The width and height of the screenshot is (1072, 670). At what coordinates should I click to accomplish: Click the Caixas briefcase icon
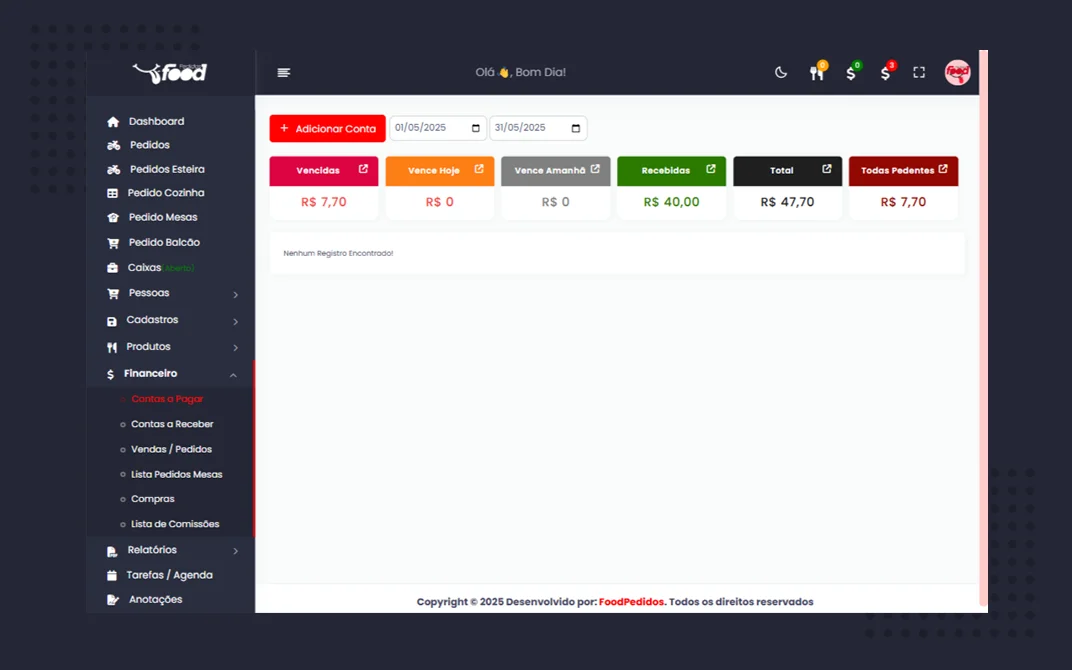point(112,268)
